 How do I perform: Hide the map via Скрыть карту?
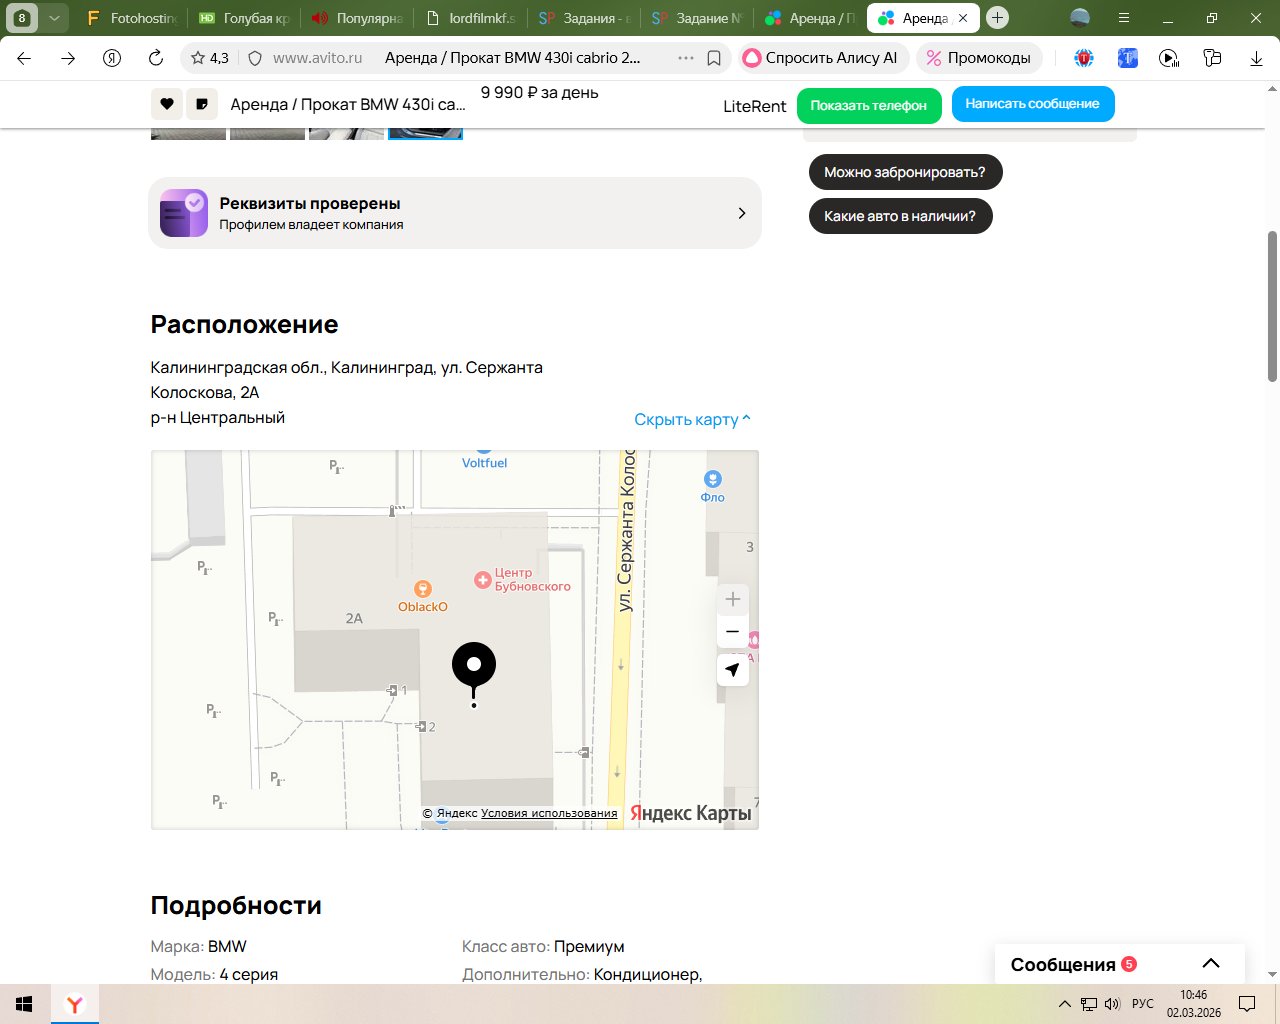(692, 419)
